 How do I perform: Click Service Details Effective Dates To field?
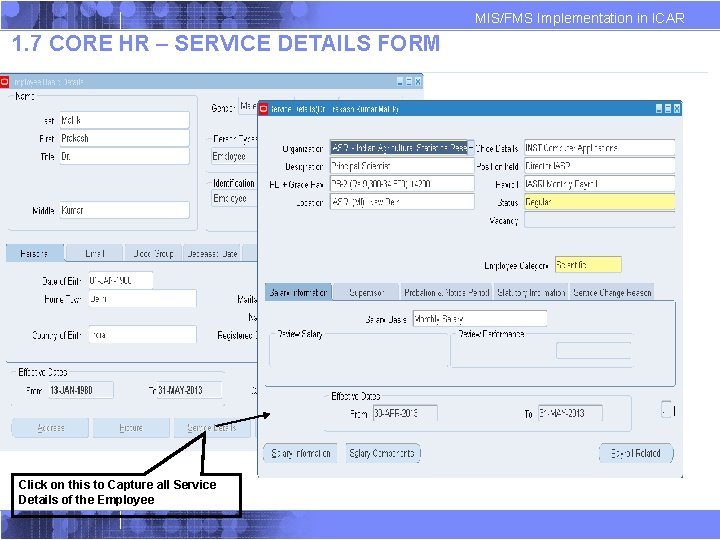click(570, 413)
